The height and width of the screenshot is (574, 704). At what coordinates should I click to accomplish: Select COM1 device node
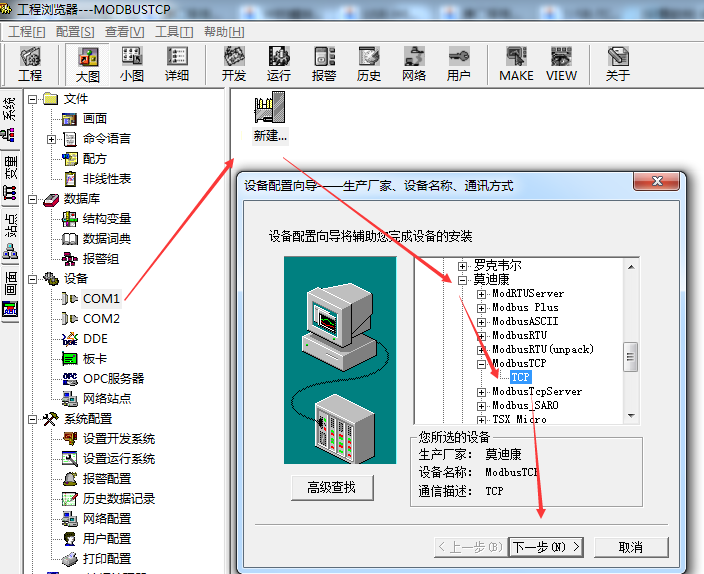point(101,299)
